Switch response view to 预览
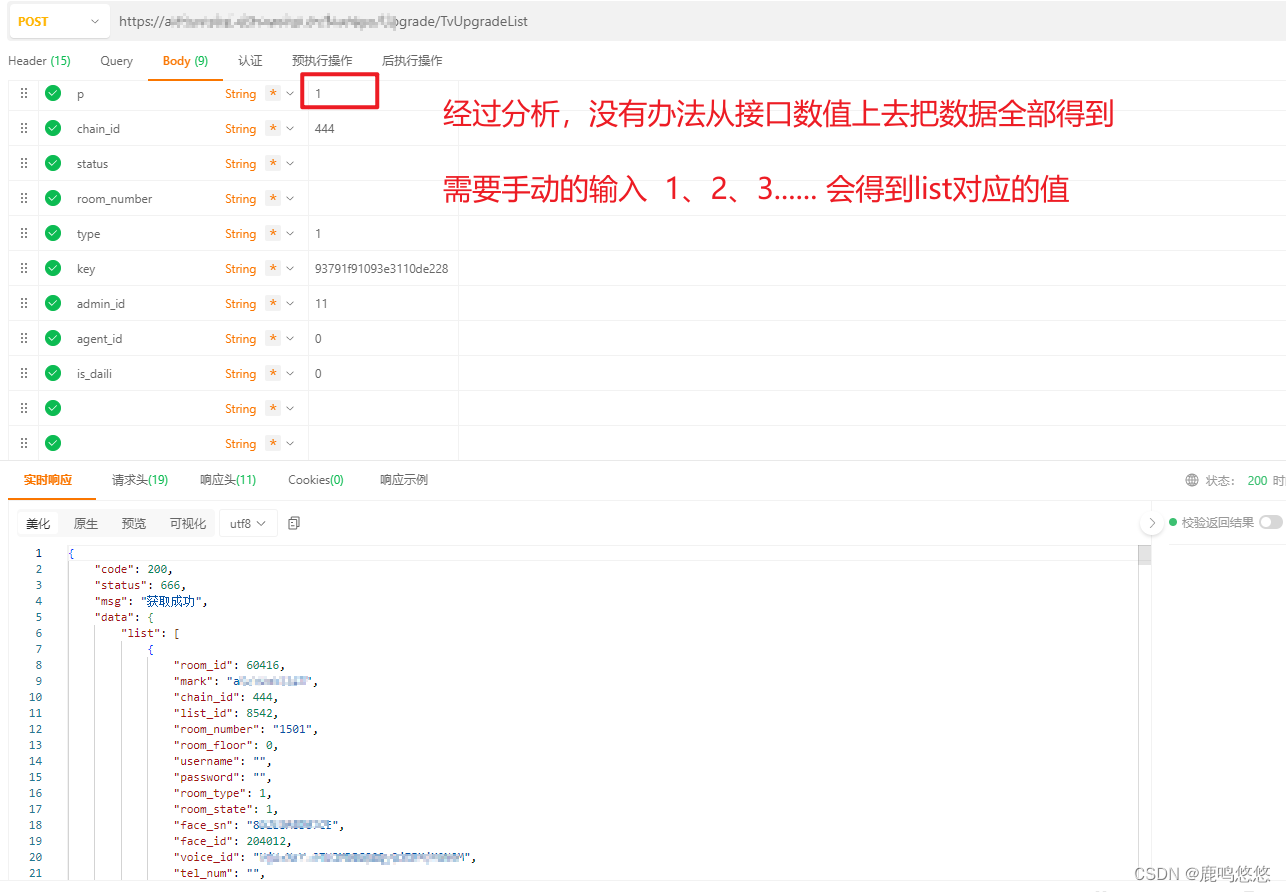Image resolution: width=1286 pixels, height=892 pixels. coord(134,523)
